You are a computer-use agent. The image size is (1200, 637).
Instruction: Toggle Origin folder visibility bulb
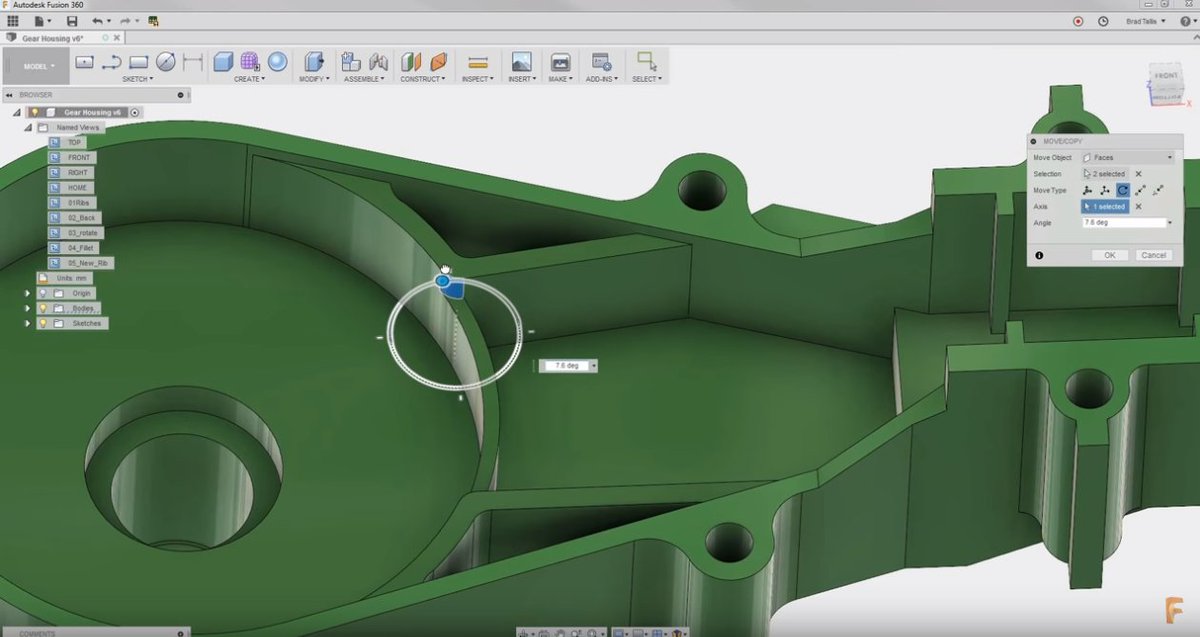tap(43, 293)
